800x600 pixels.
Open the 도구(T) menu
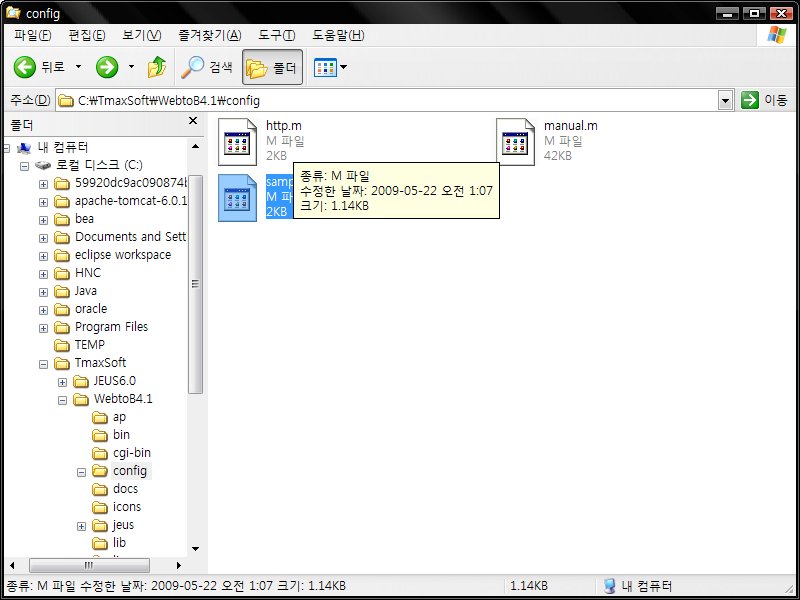[277, 35]
